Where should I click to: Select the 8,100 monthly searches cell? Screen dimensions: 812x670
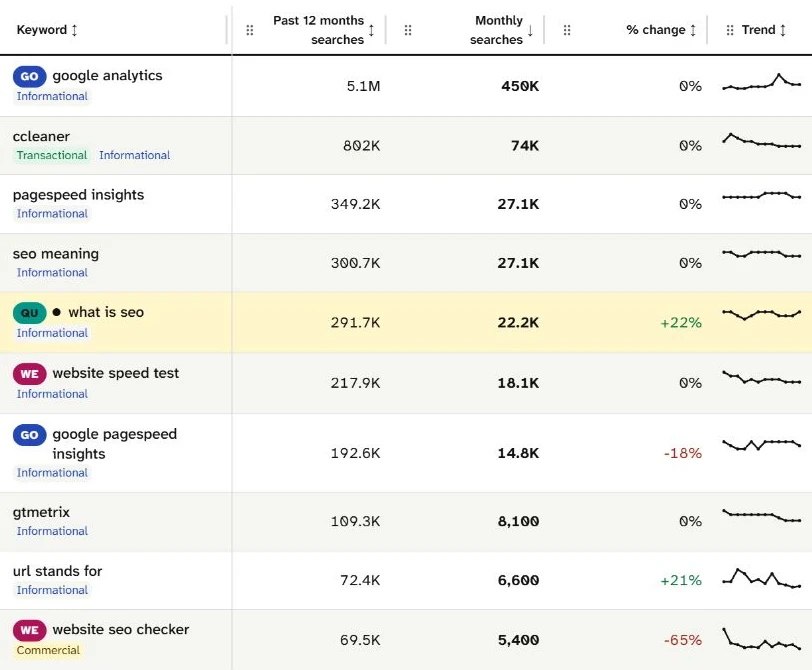coord(518,521)
